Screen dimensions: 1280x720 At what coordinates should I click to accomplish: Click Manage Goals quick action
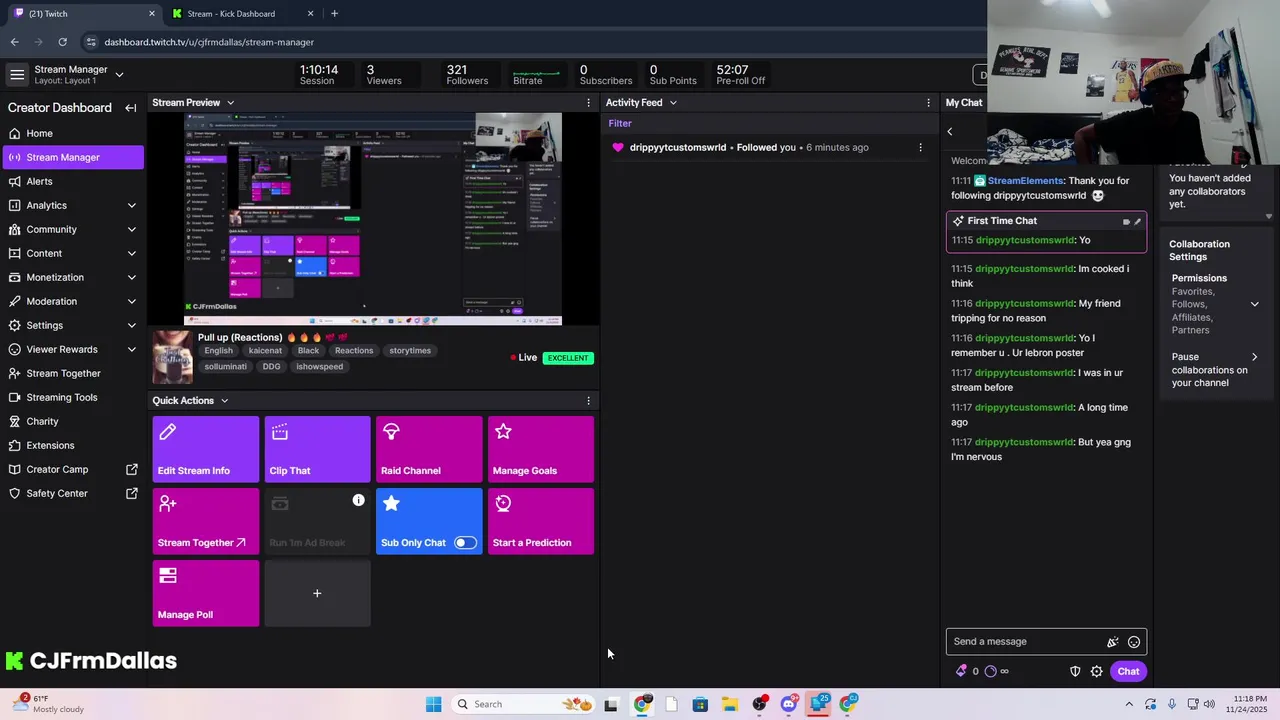click(541, 449)
